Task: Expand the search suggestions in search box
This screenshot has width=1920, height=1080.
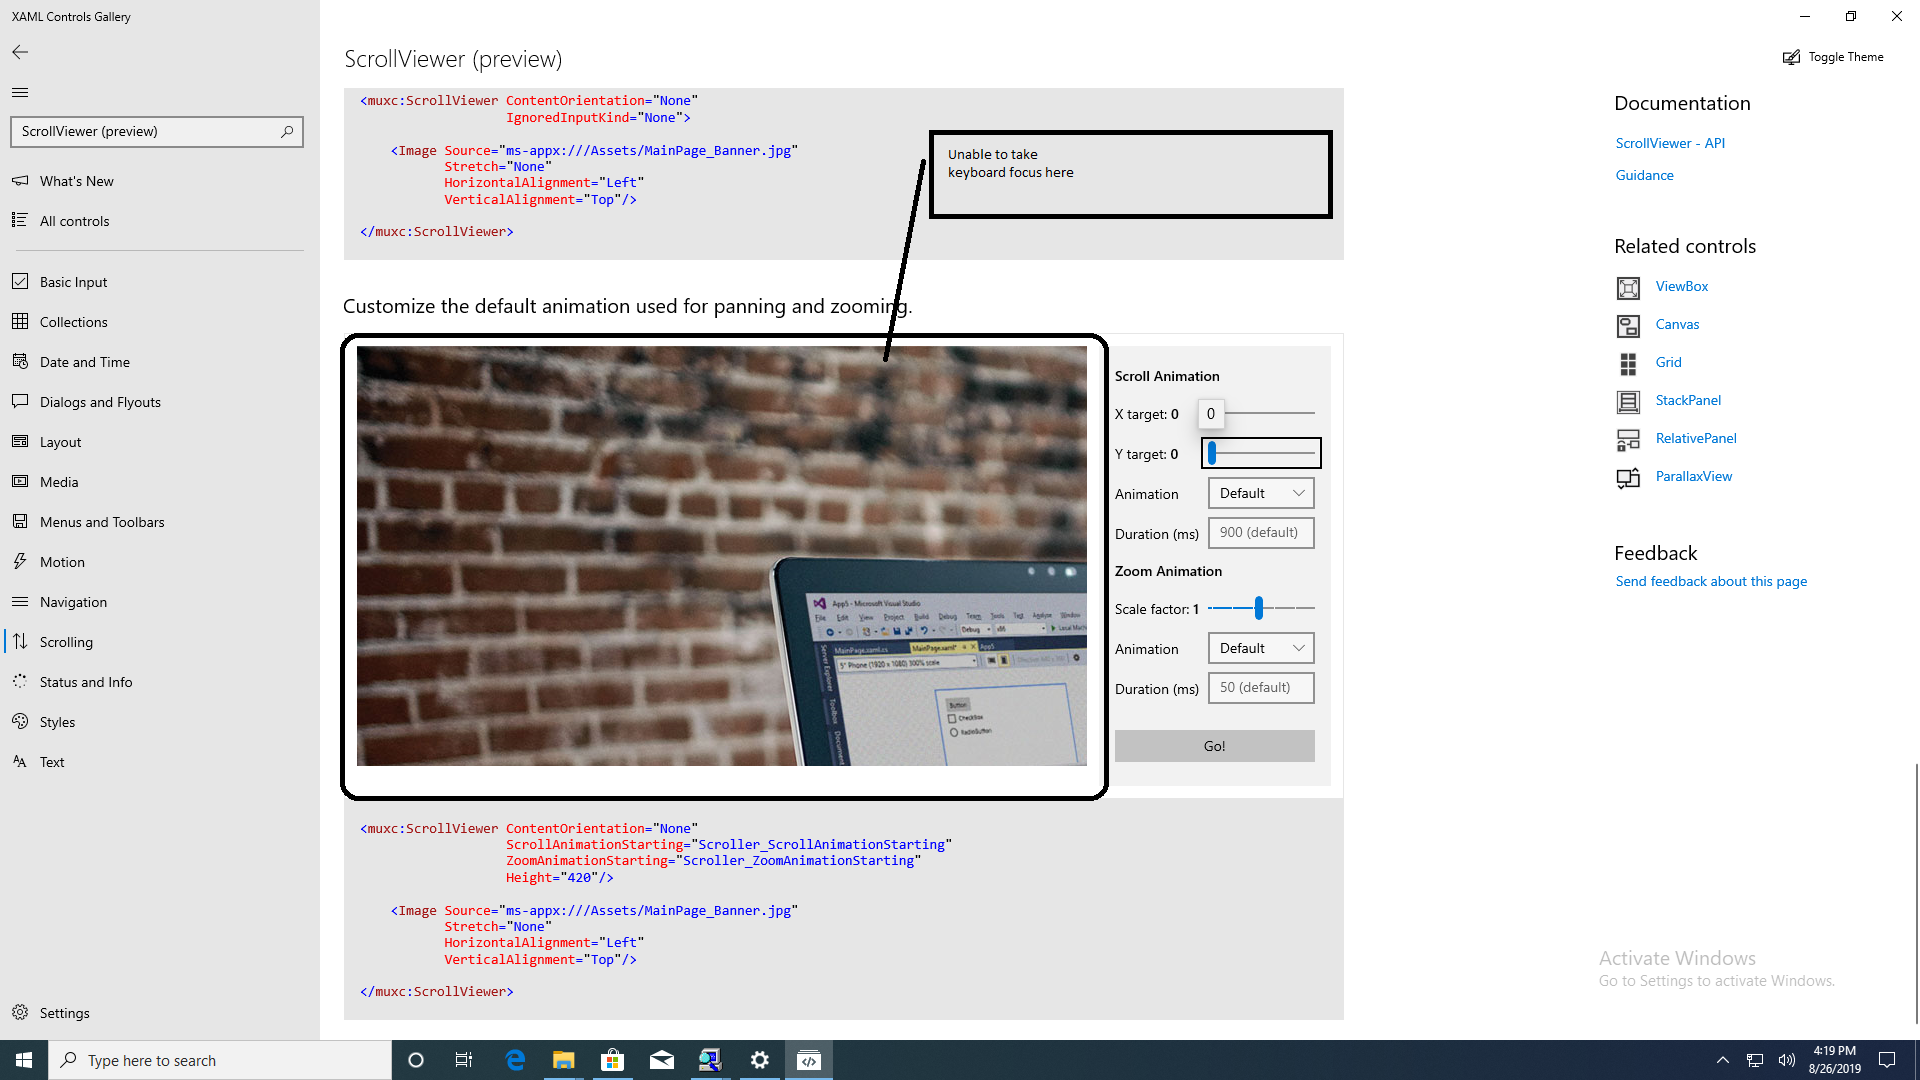Action: [x=286, y=131]
